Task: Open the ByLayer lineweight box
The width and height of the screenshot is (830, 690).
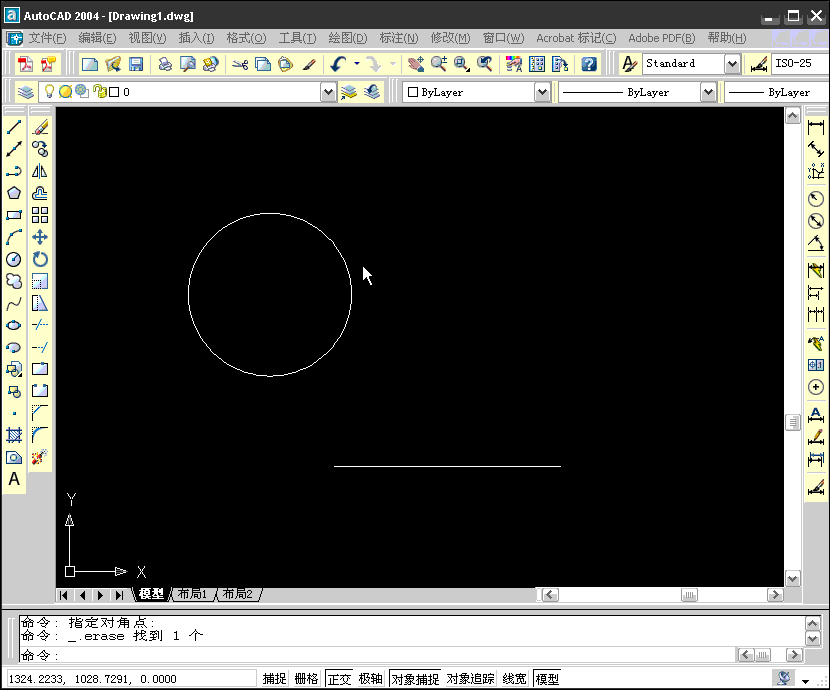Action: pos(777,92)
